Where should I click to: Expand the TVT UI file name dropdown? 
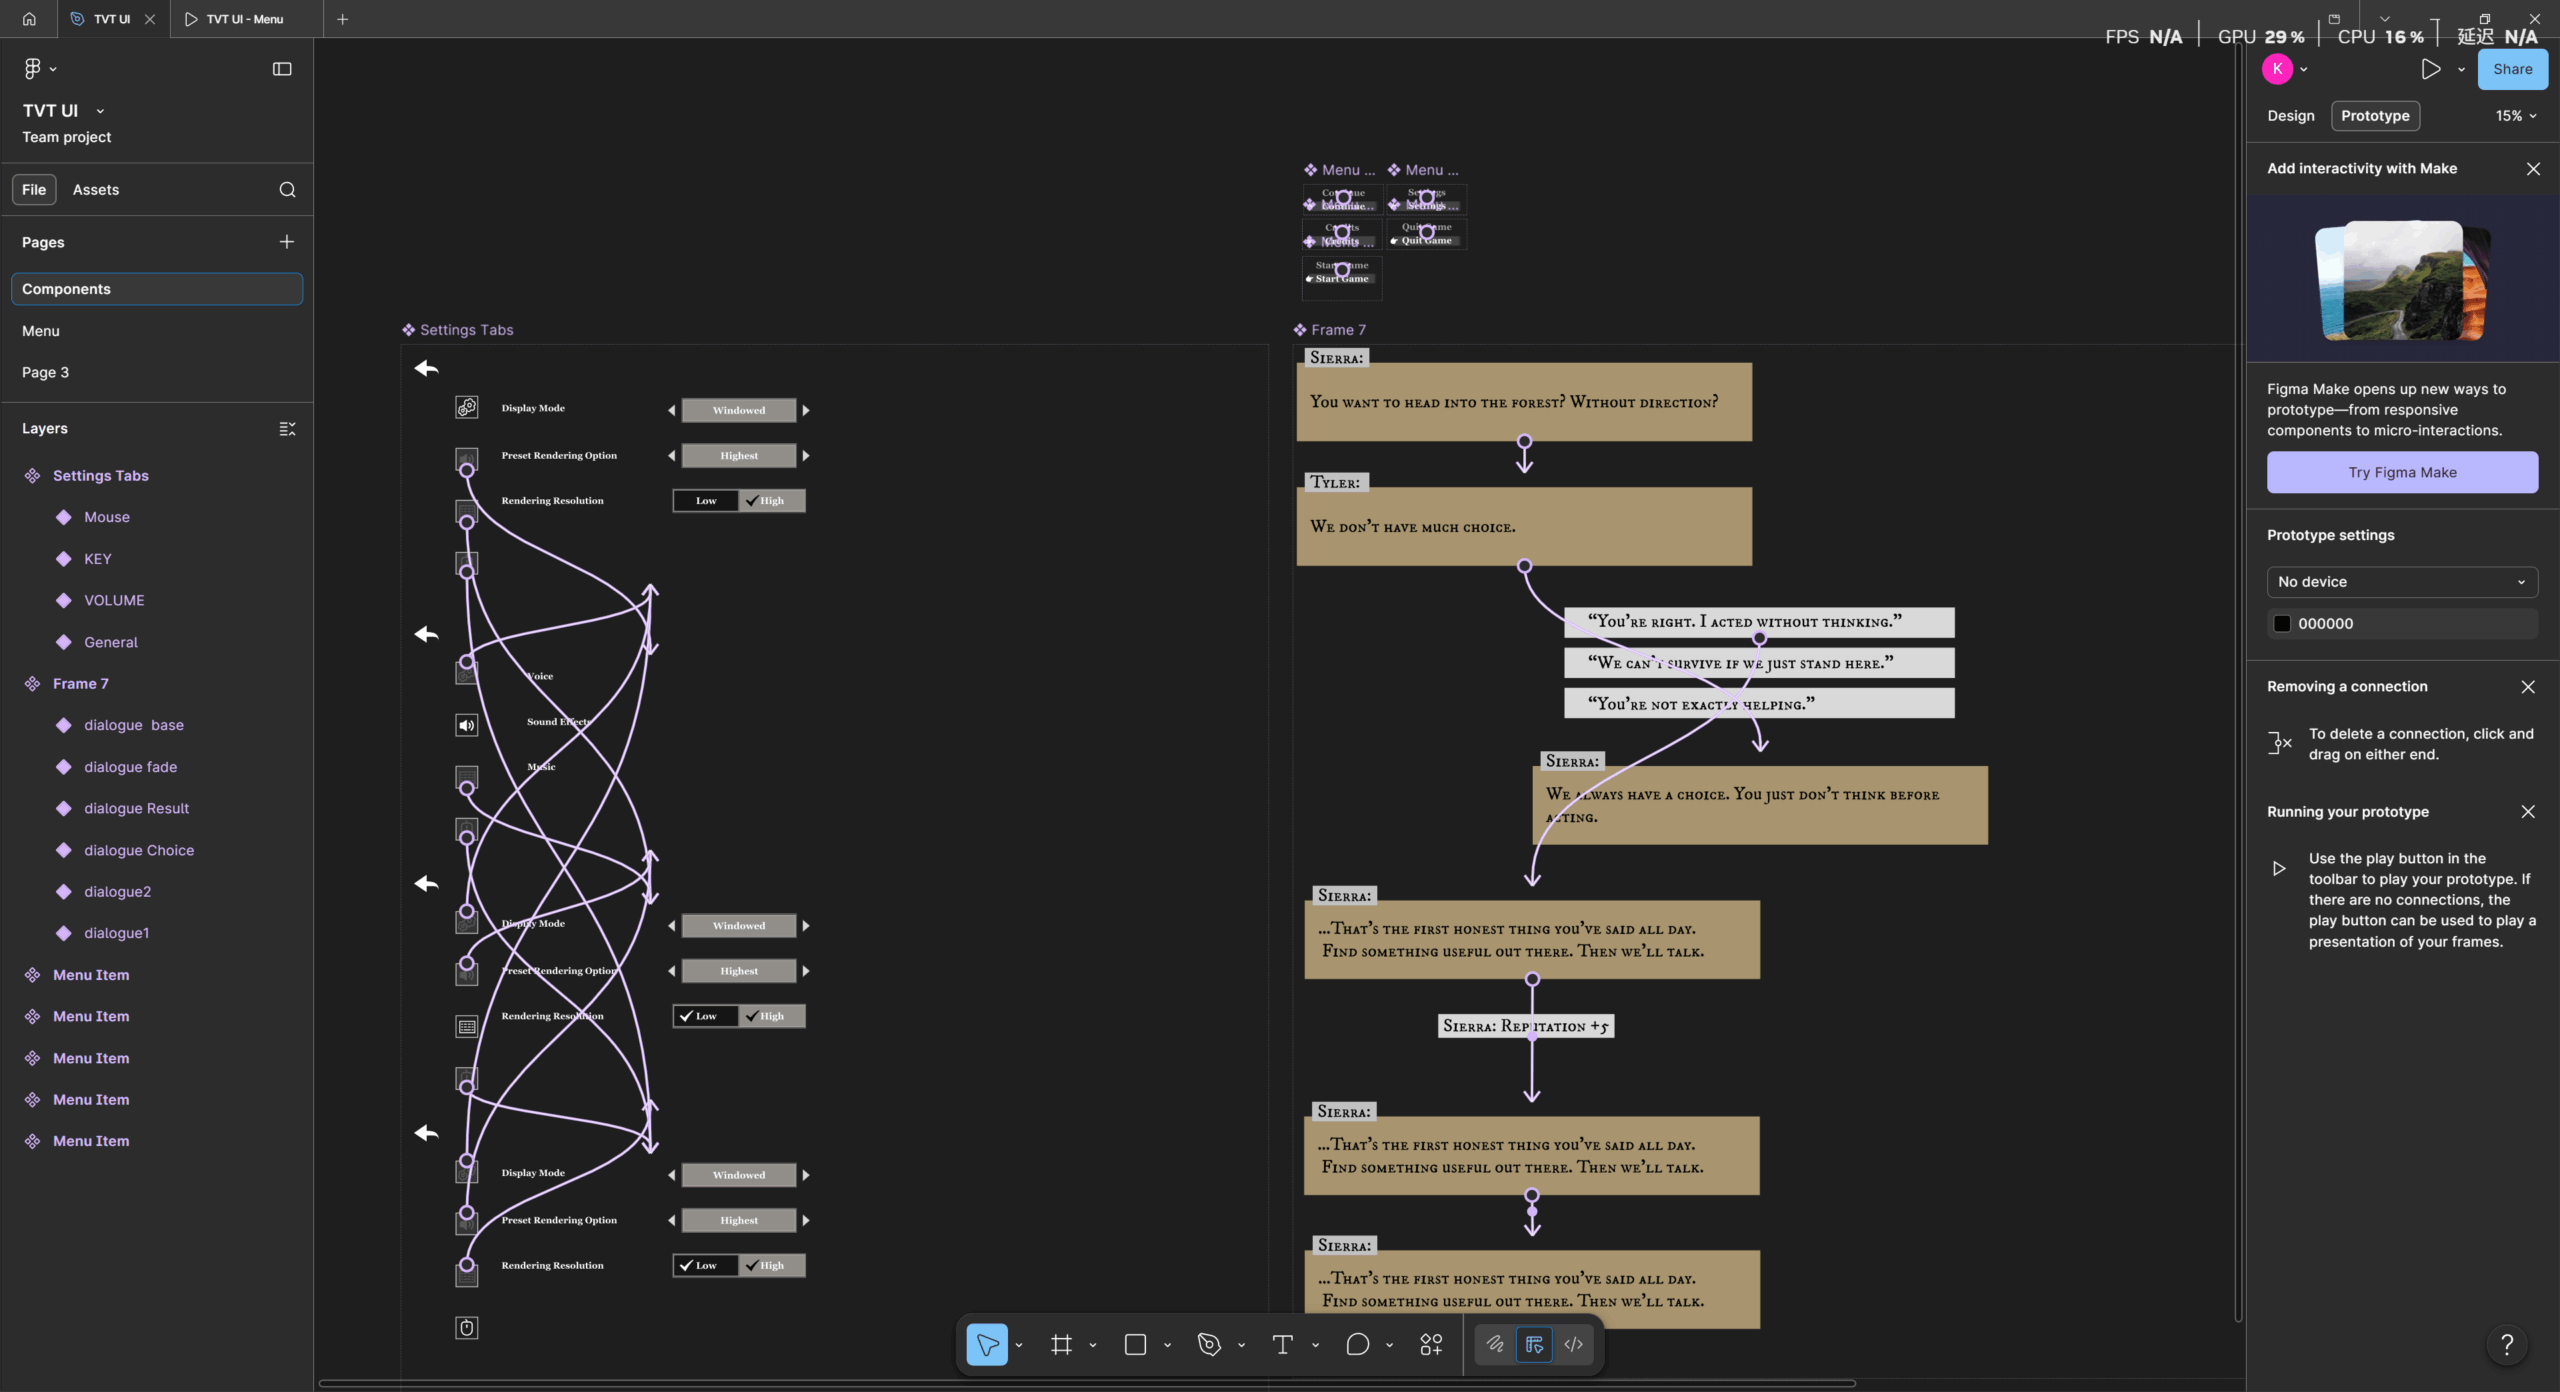[x=100, y=111]
